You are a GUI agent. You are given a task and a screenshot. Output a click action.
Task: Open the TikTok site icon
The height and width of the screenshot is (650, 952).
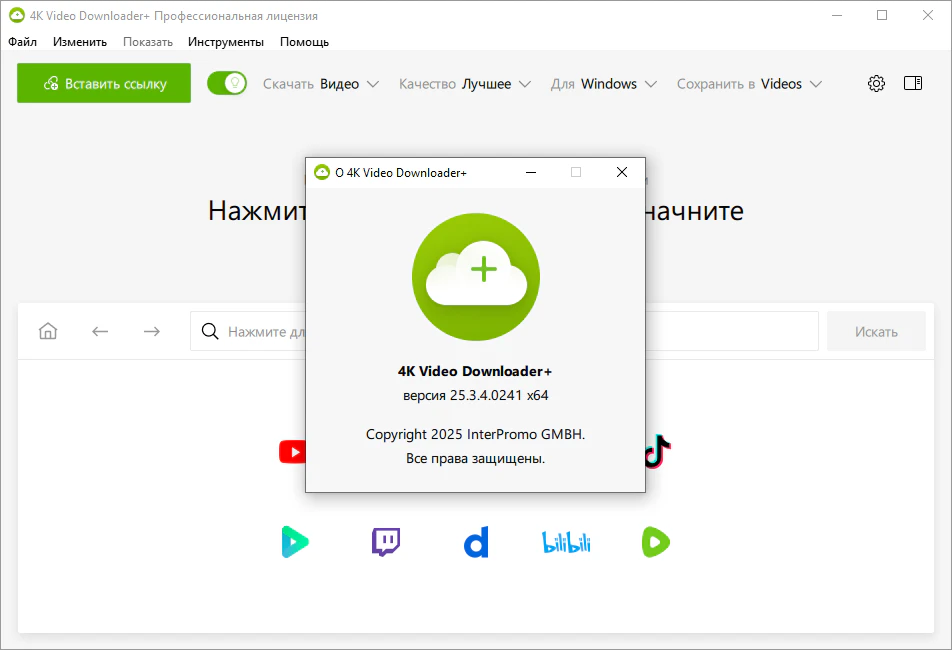[x=658, y=452]
